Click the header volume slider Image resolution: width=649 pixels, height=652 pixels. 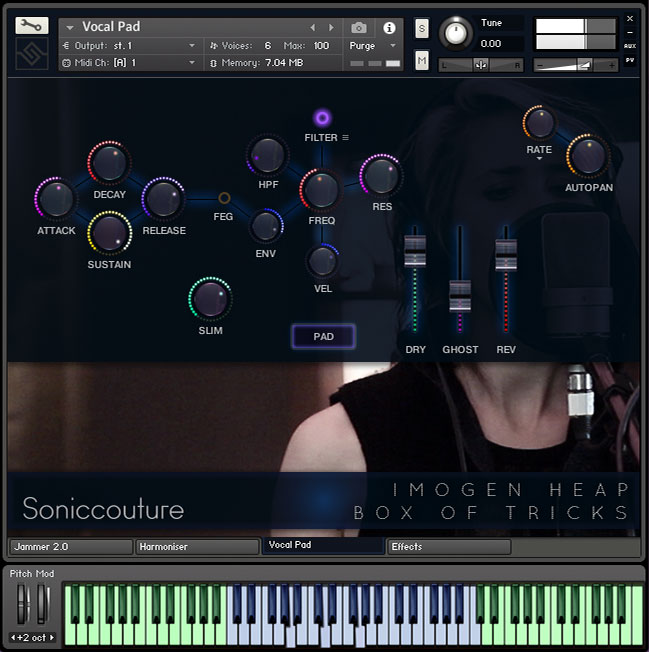click(576, 65)
